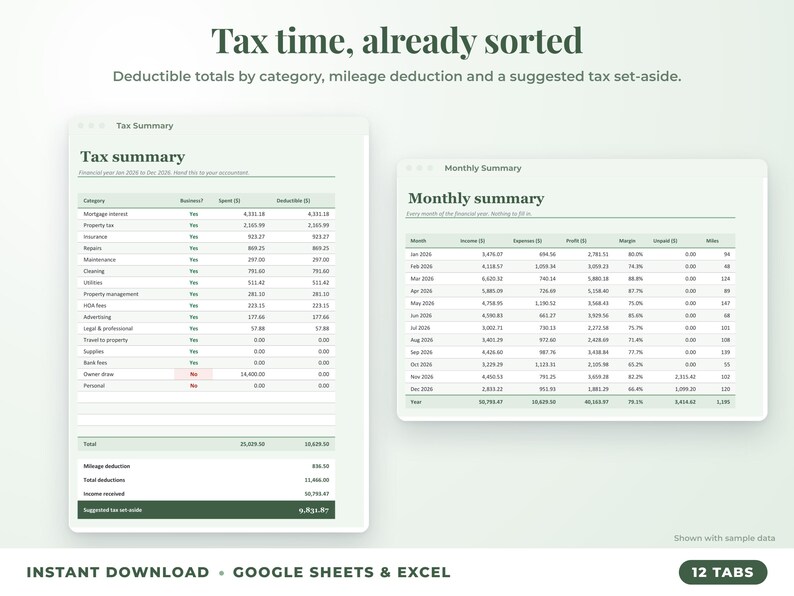Click the Mileage deduction value 836.50
The height and width of the screenshot is (596, 794).
[320, 466]
